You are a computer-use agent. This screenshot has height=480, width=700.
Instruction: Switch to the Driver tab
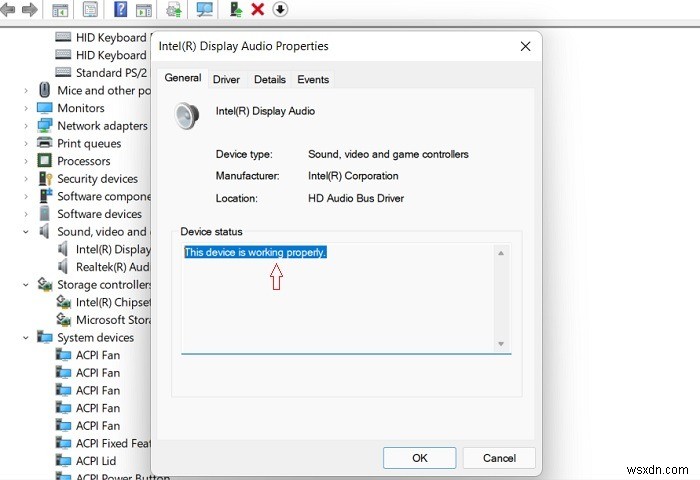[x=226, y=79]
